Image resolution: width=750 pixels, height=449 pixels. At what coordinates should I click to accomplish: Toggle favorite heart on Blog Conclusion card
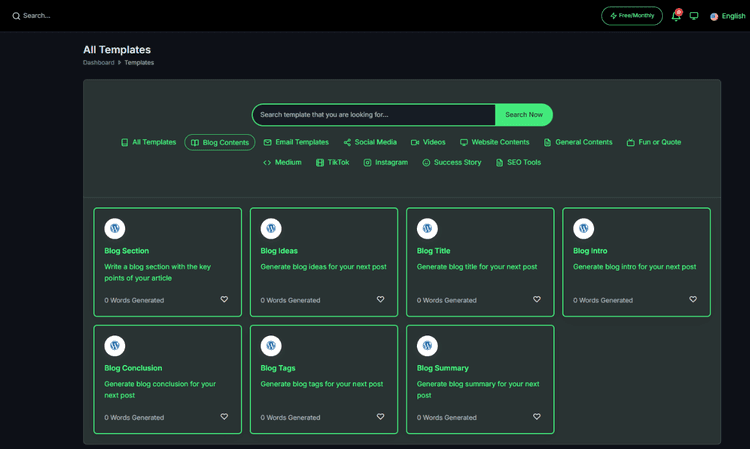point(224,416)
